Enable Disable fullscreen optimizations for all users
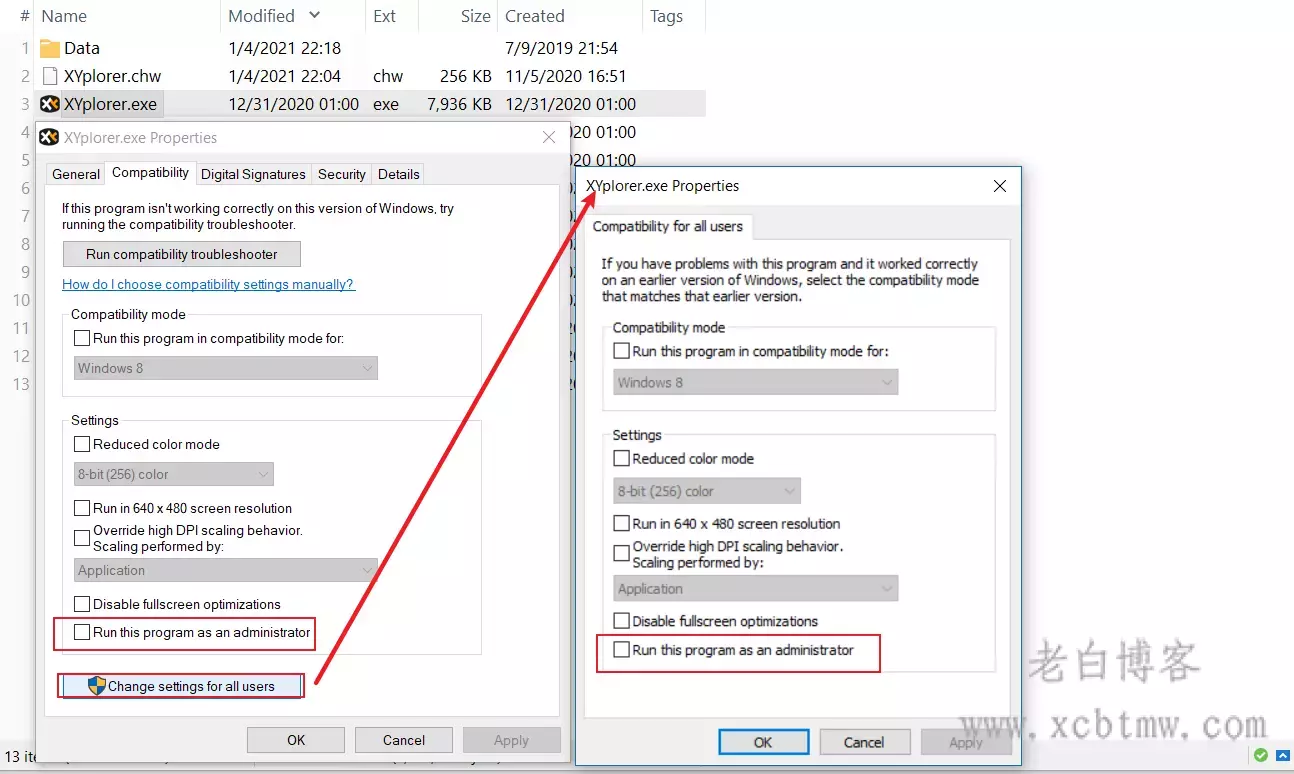 pos(622,621)
